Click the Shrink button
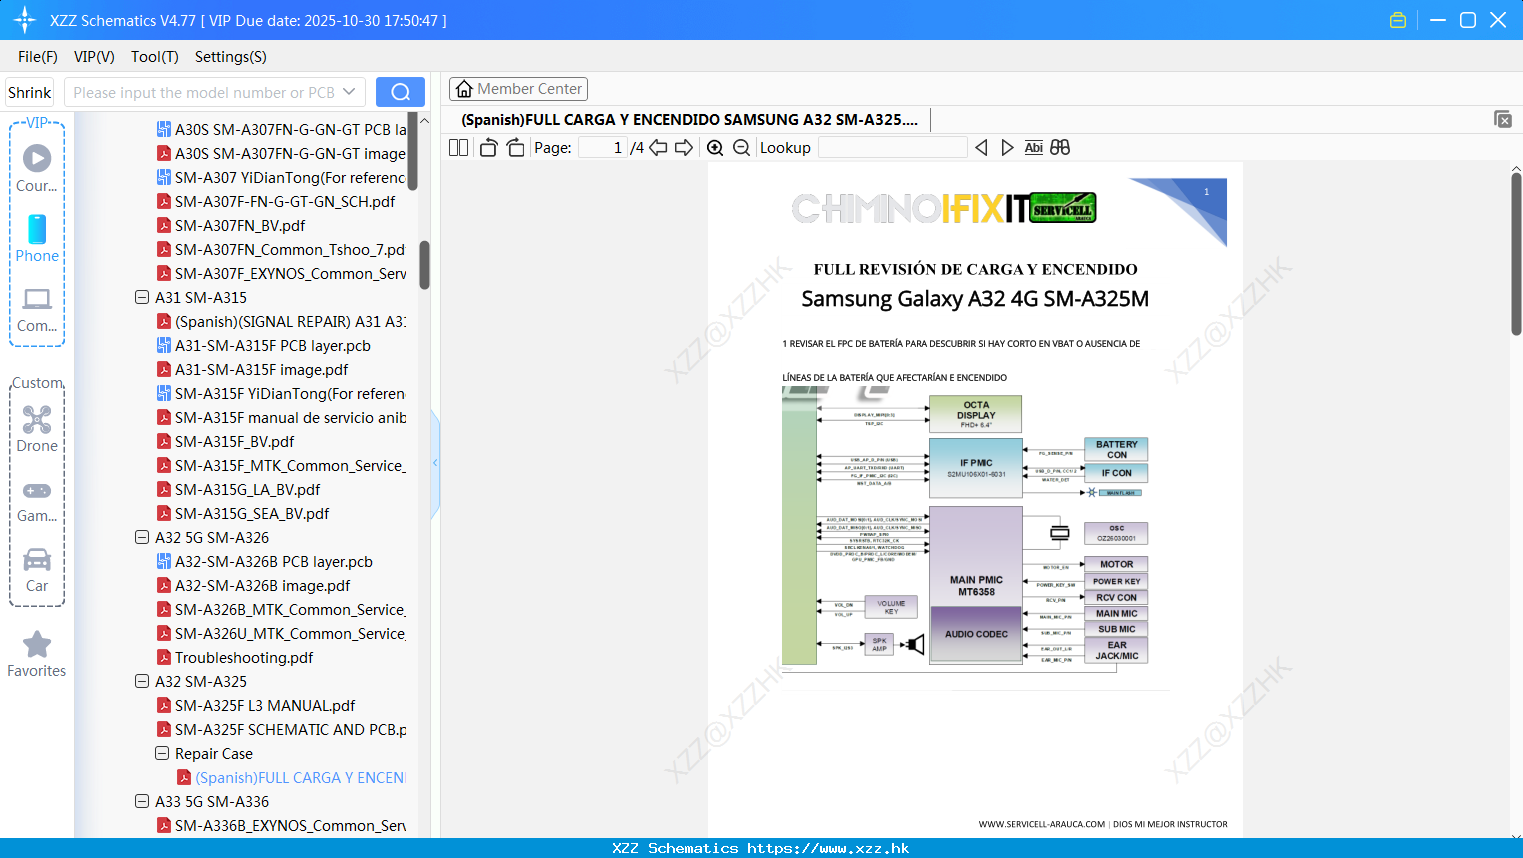The height and width of the screenshot is (858, 1523). [x=30, y=92]
